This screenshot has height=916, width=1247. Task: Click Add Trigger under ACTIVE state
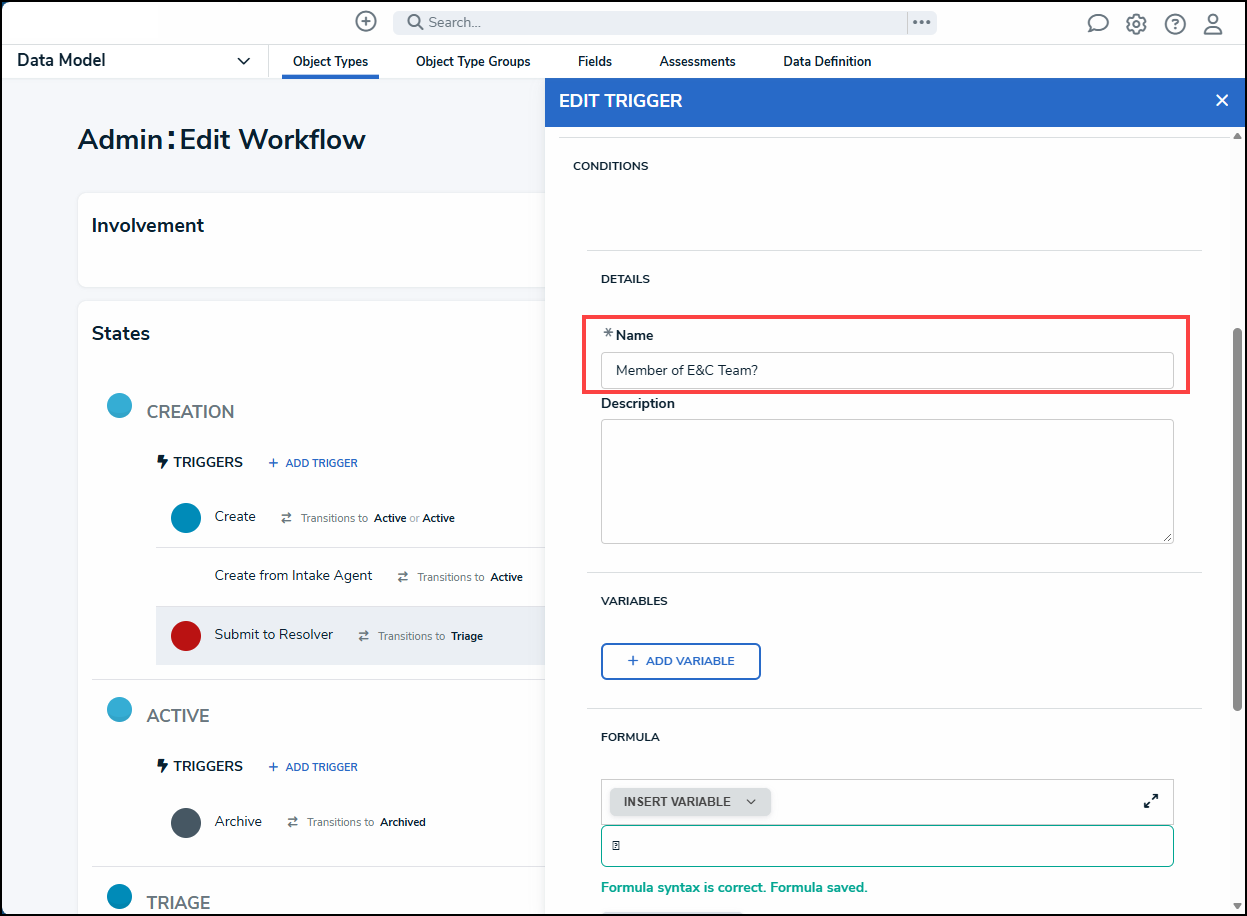[x=313, y=767]
